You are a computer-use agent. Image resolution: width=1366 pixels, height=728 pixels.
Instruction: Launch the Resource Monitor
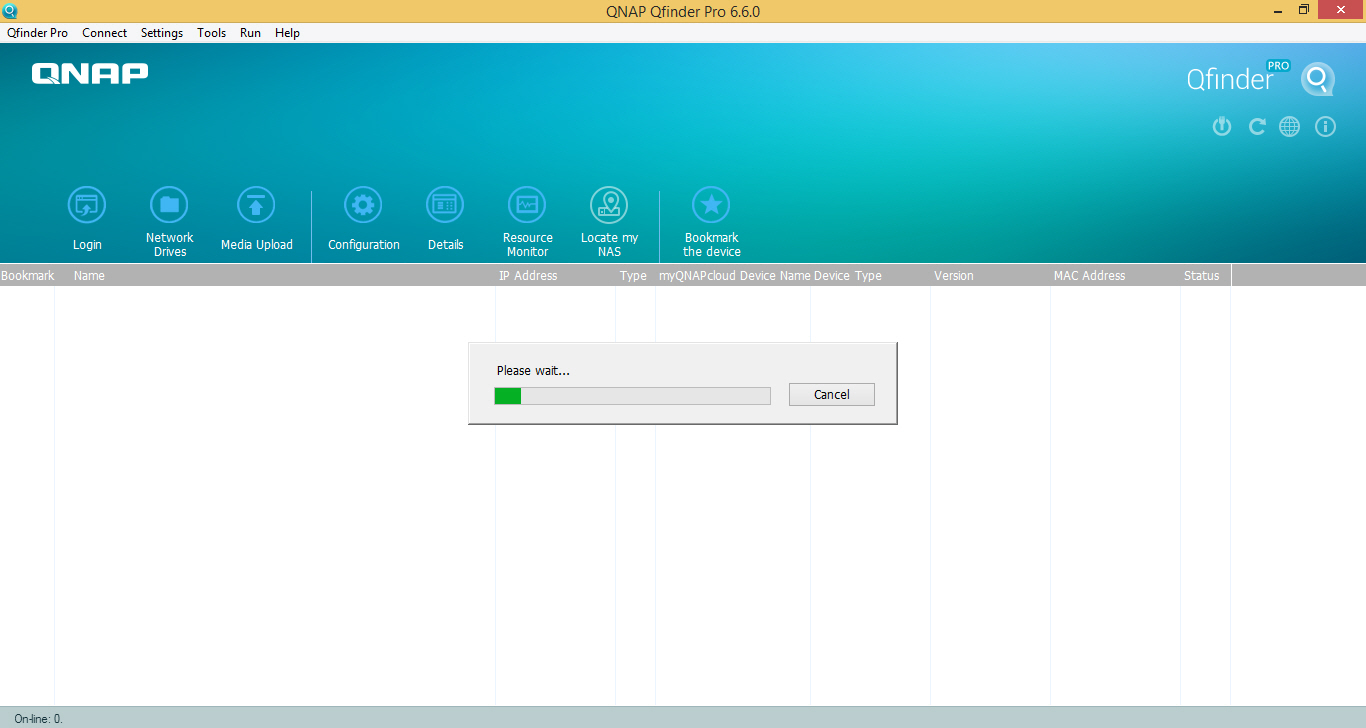pyautogui.click(x=527, y=204)
